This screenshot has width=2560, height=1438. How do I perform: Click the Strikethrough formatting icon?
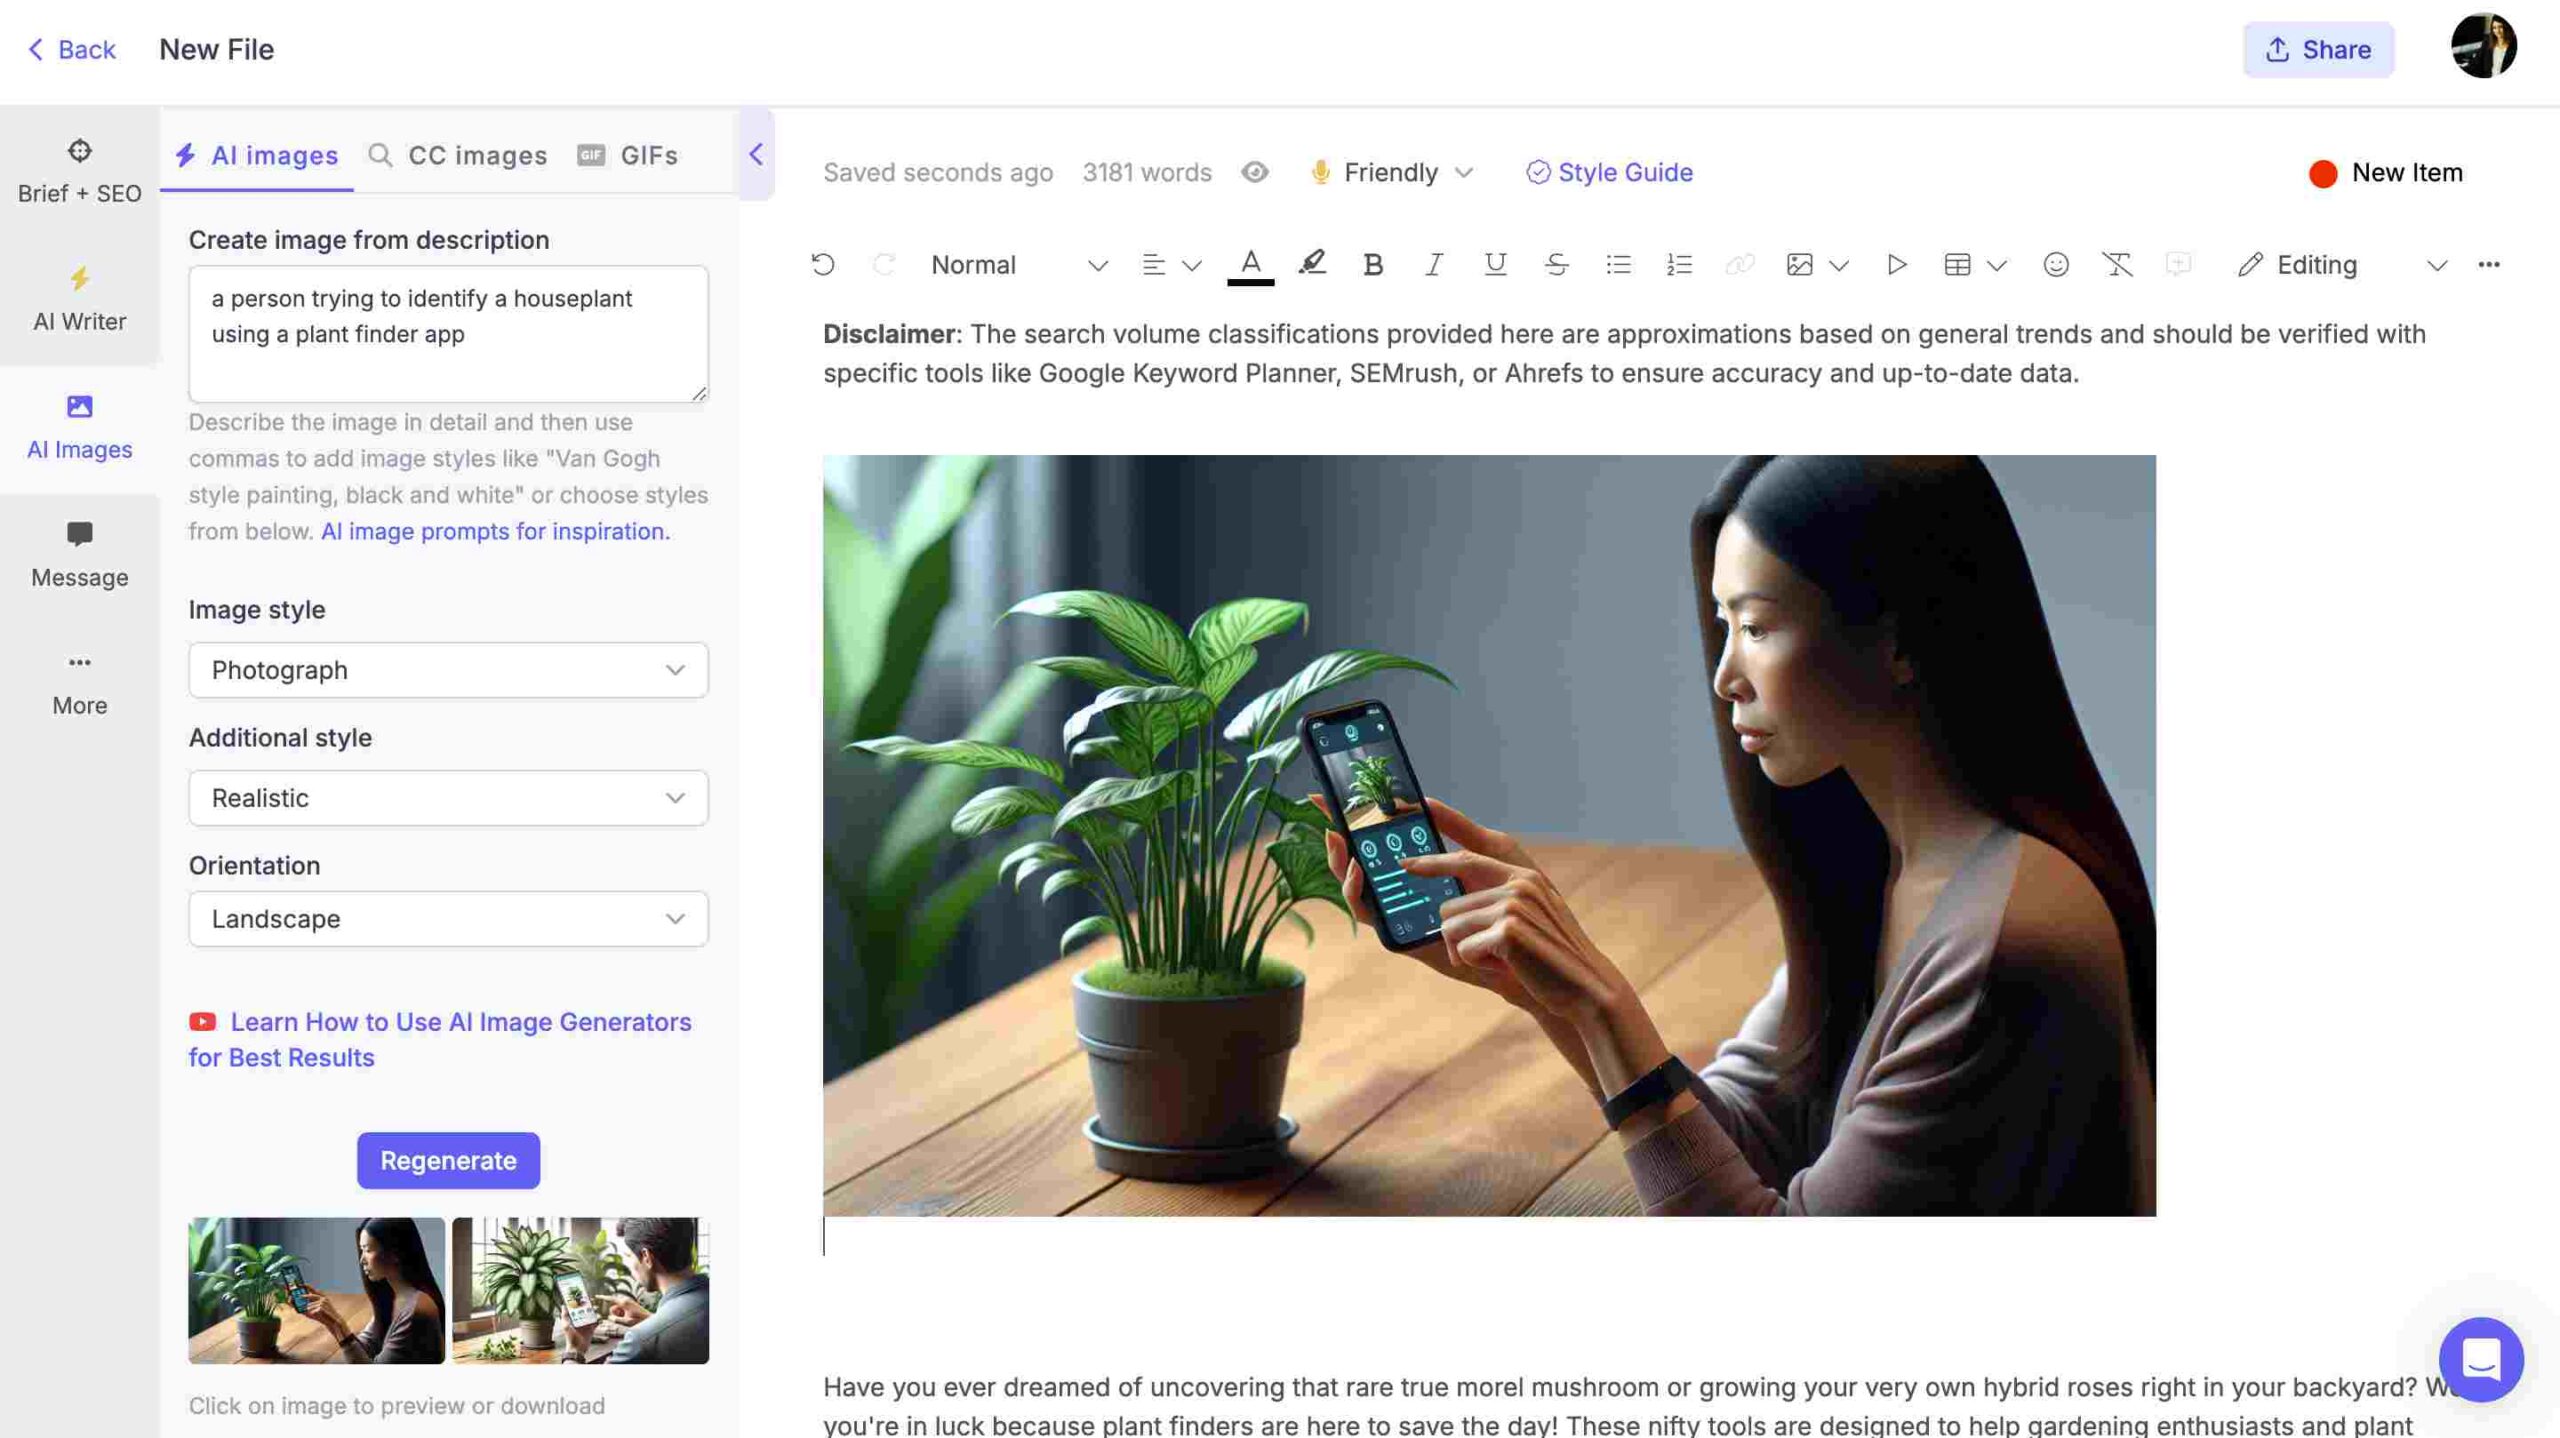tap(1554, 264)
